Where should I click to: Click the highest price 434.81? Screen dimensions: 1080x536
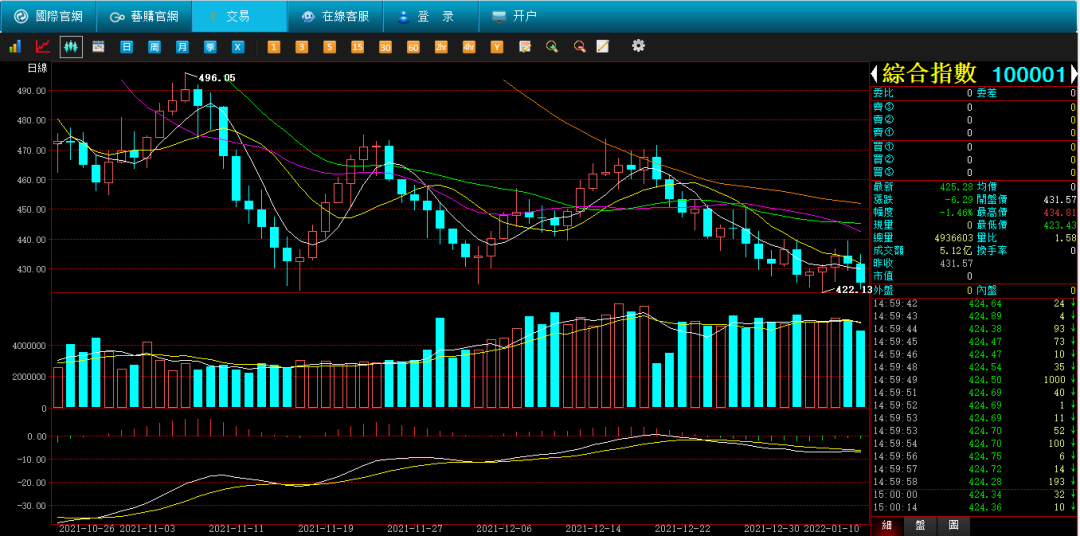point(1060,212)
